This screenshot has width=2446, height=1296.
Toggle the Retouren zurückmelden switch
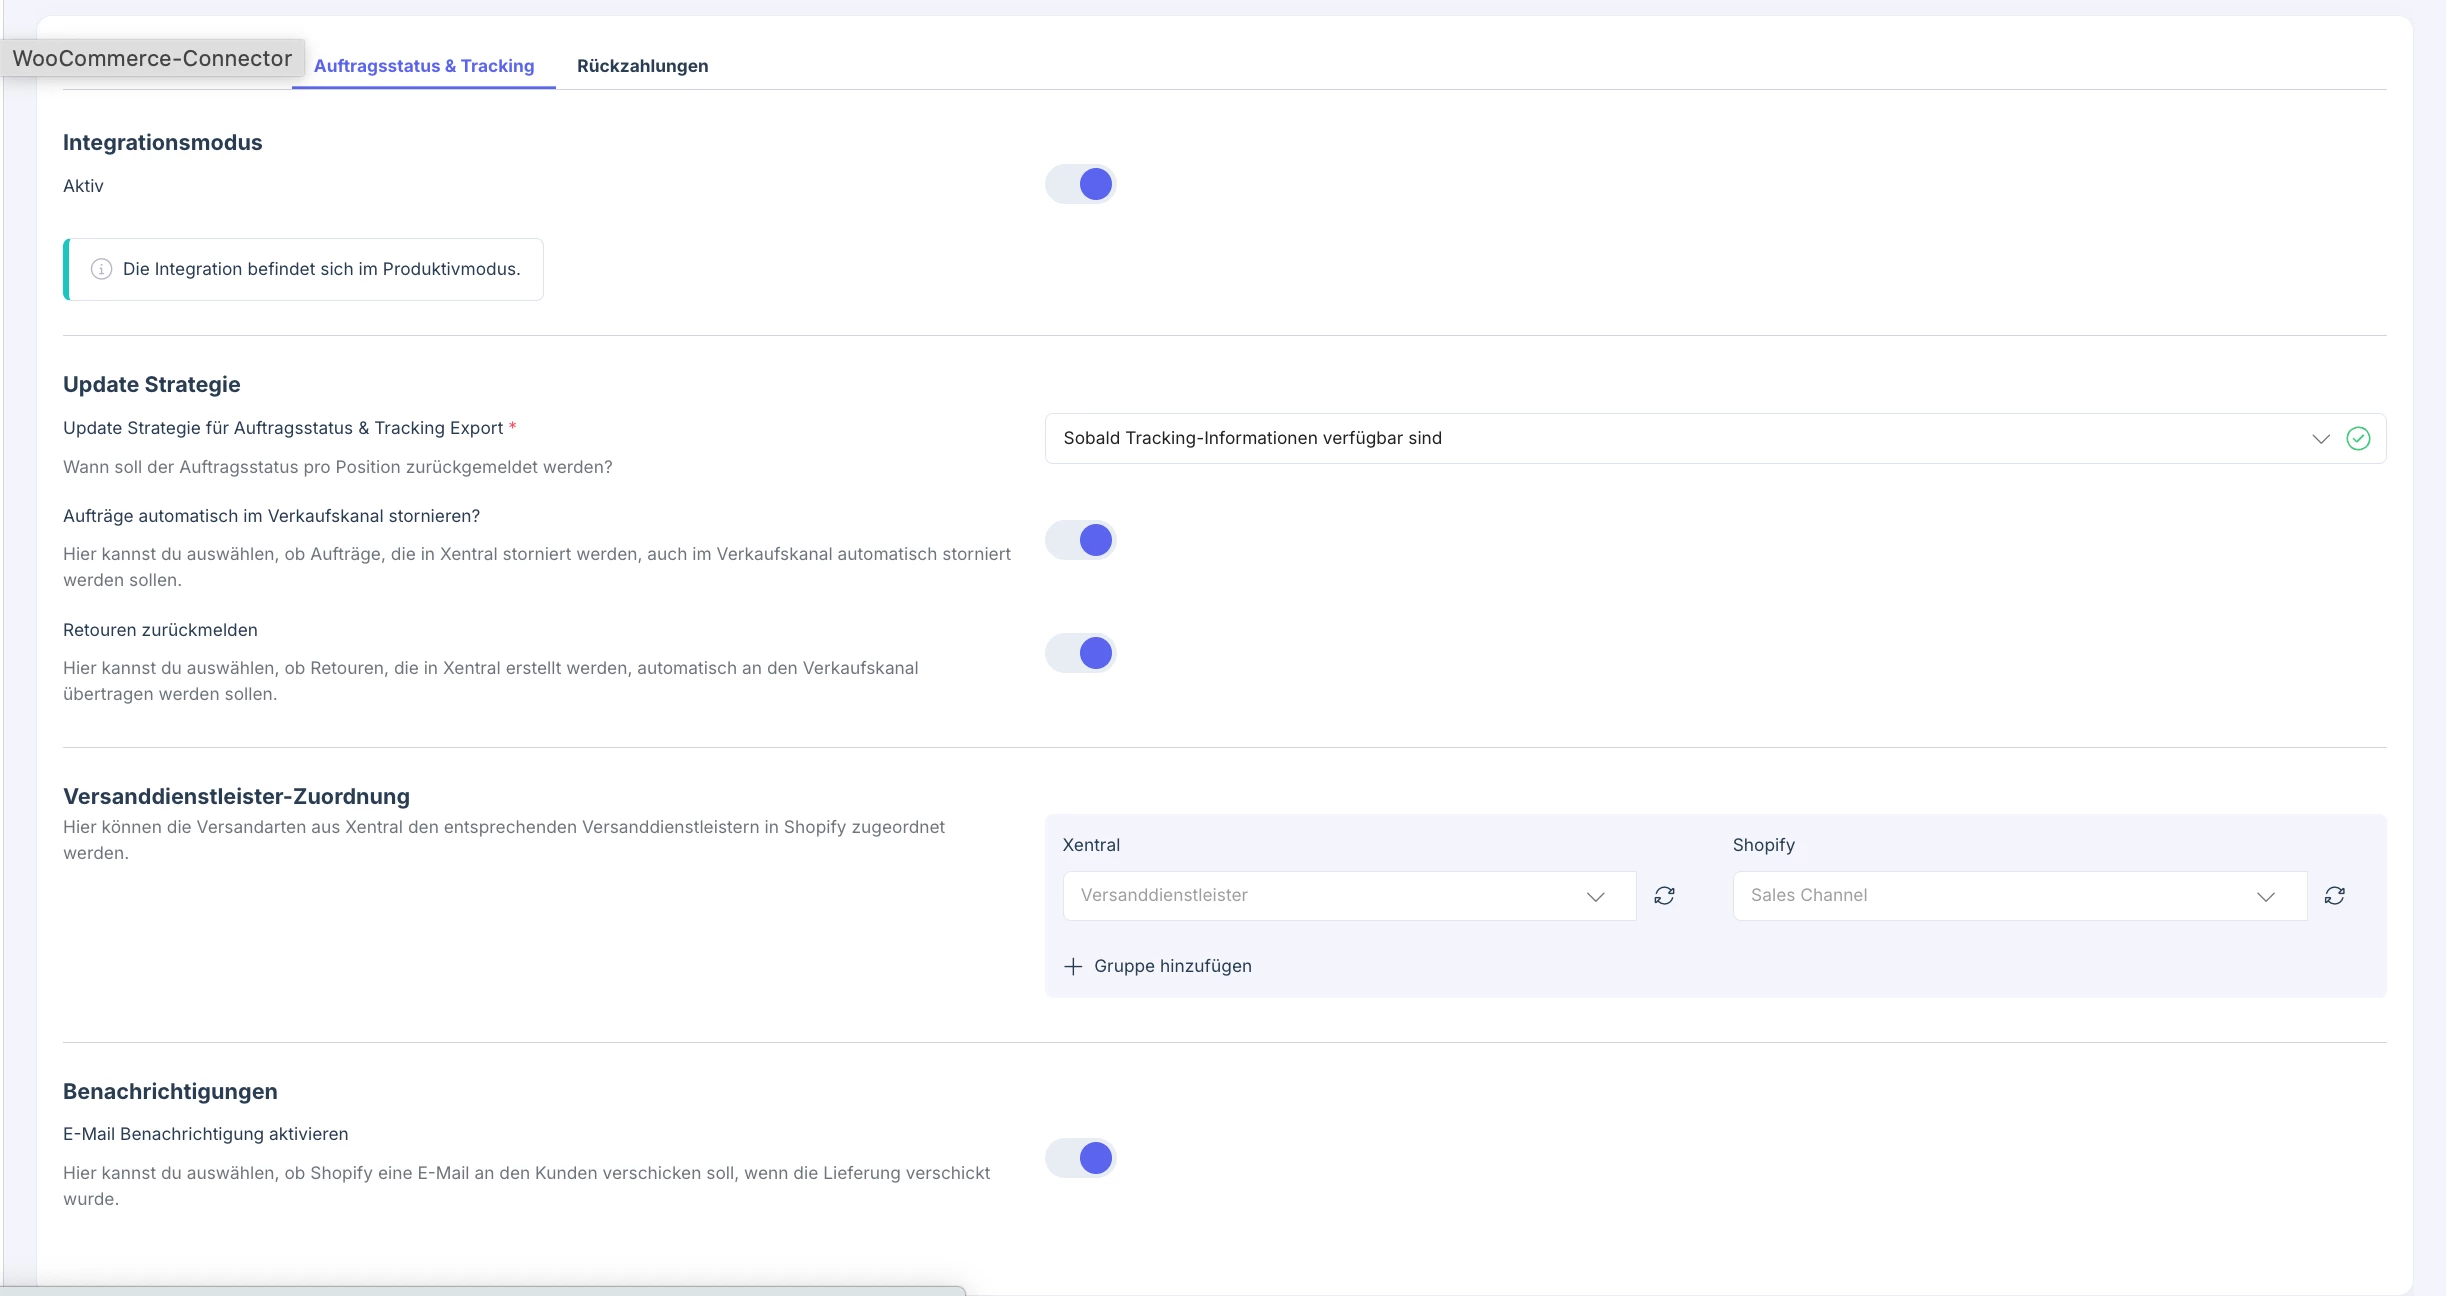pyautogui.click(x=1081, y=653)
